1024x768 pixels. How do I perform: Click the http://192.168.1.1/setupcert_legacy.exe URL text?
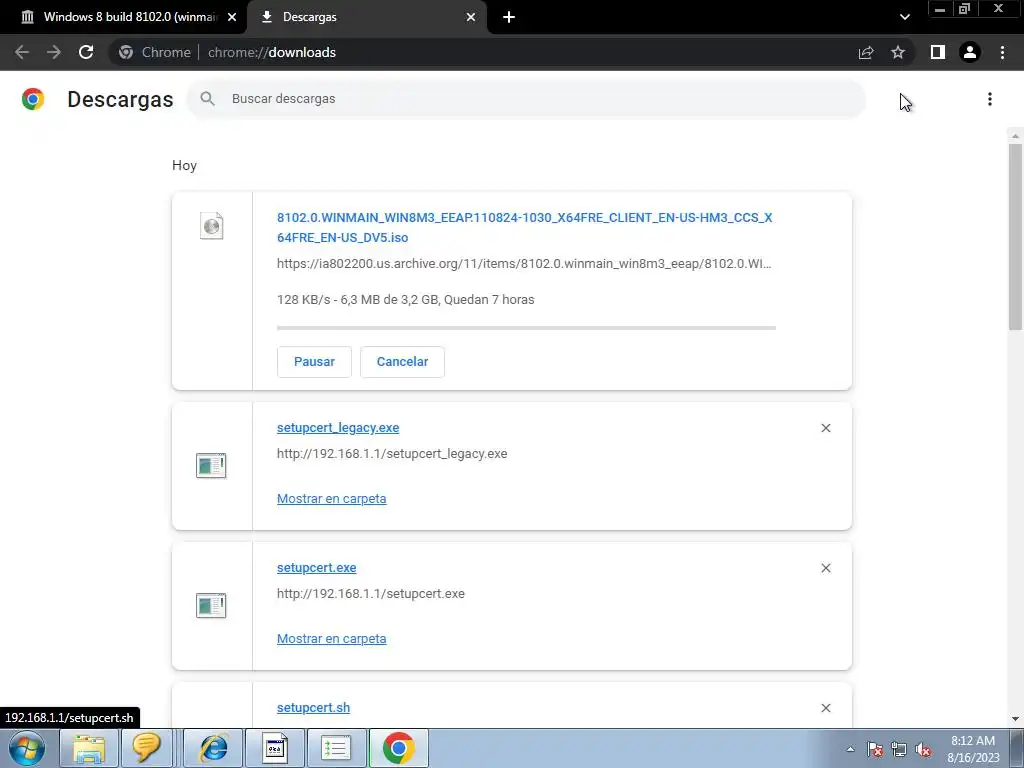[x=392, y=454]
